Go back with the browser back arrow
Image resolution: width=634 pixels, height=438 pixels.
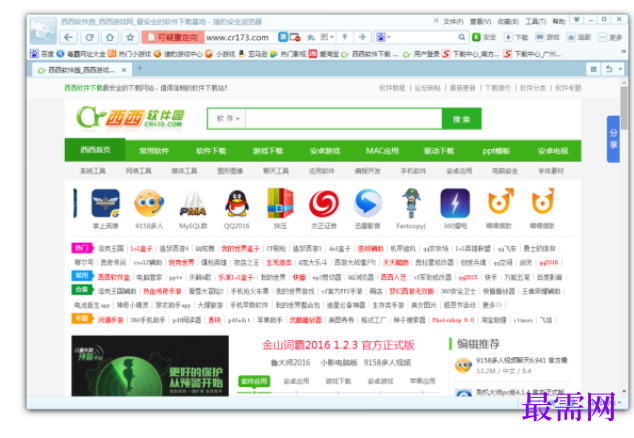(x=68, y=37)
